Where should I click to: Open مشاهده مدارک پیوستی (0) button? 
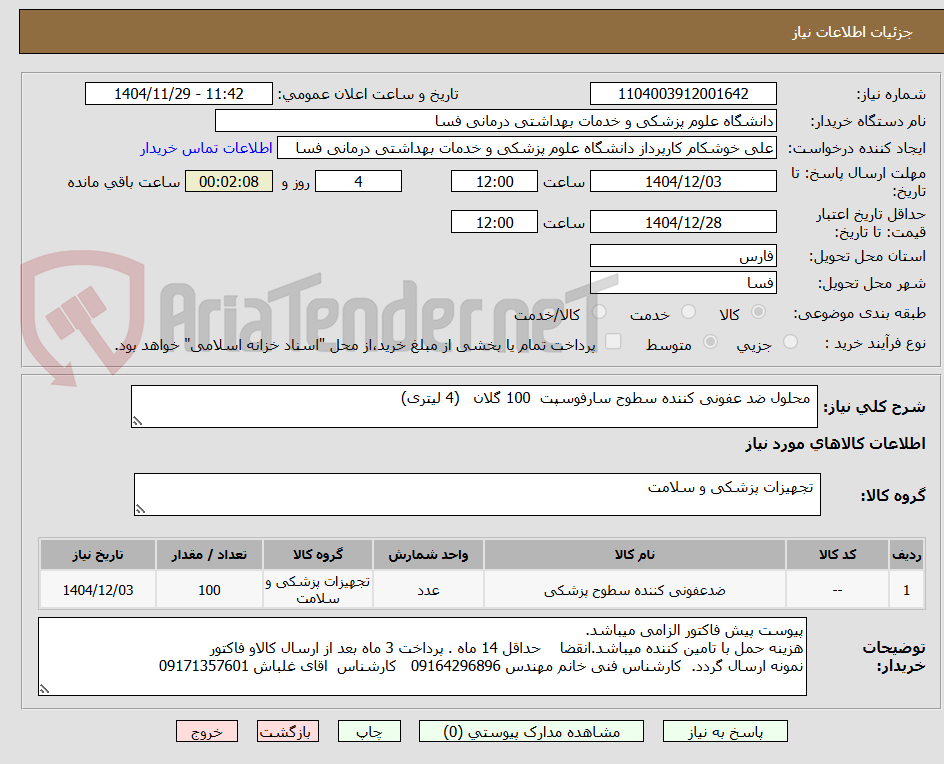[531, 731]
